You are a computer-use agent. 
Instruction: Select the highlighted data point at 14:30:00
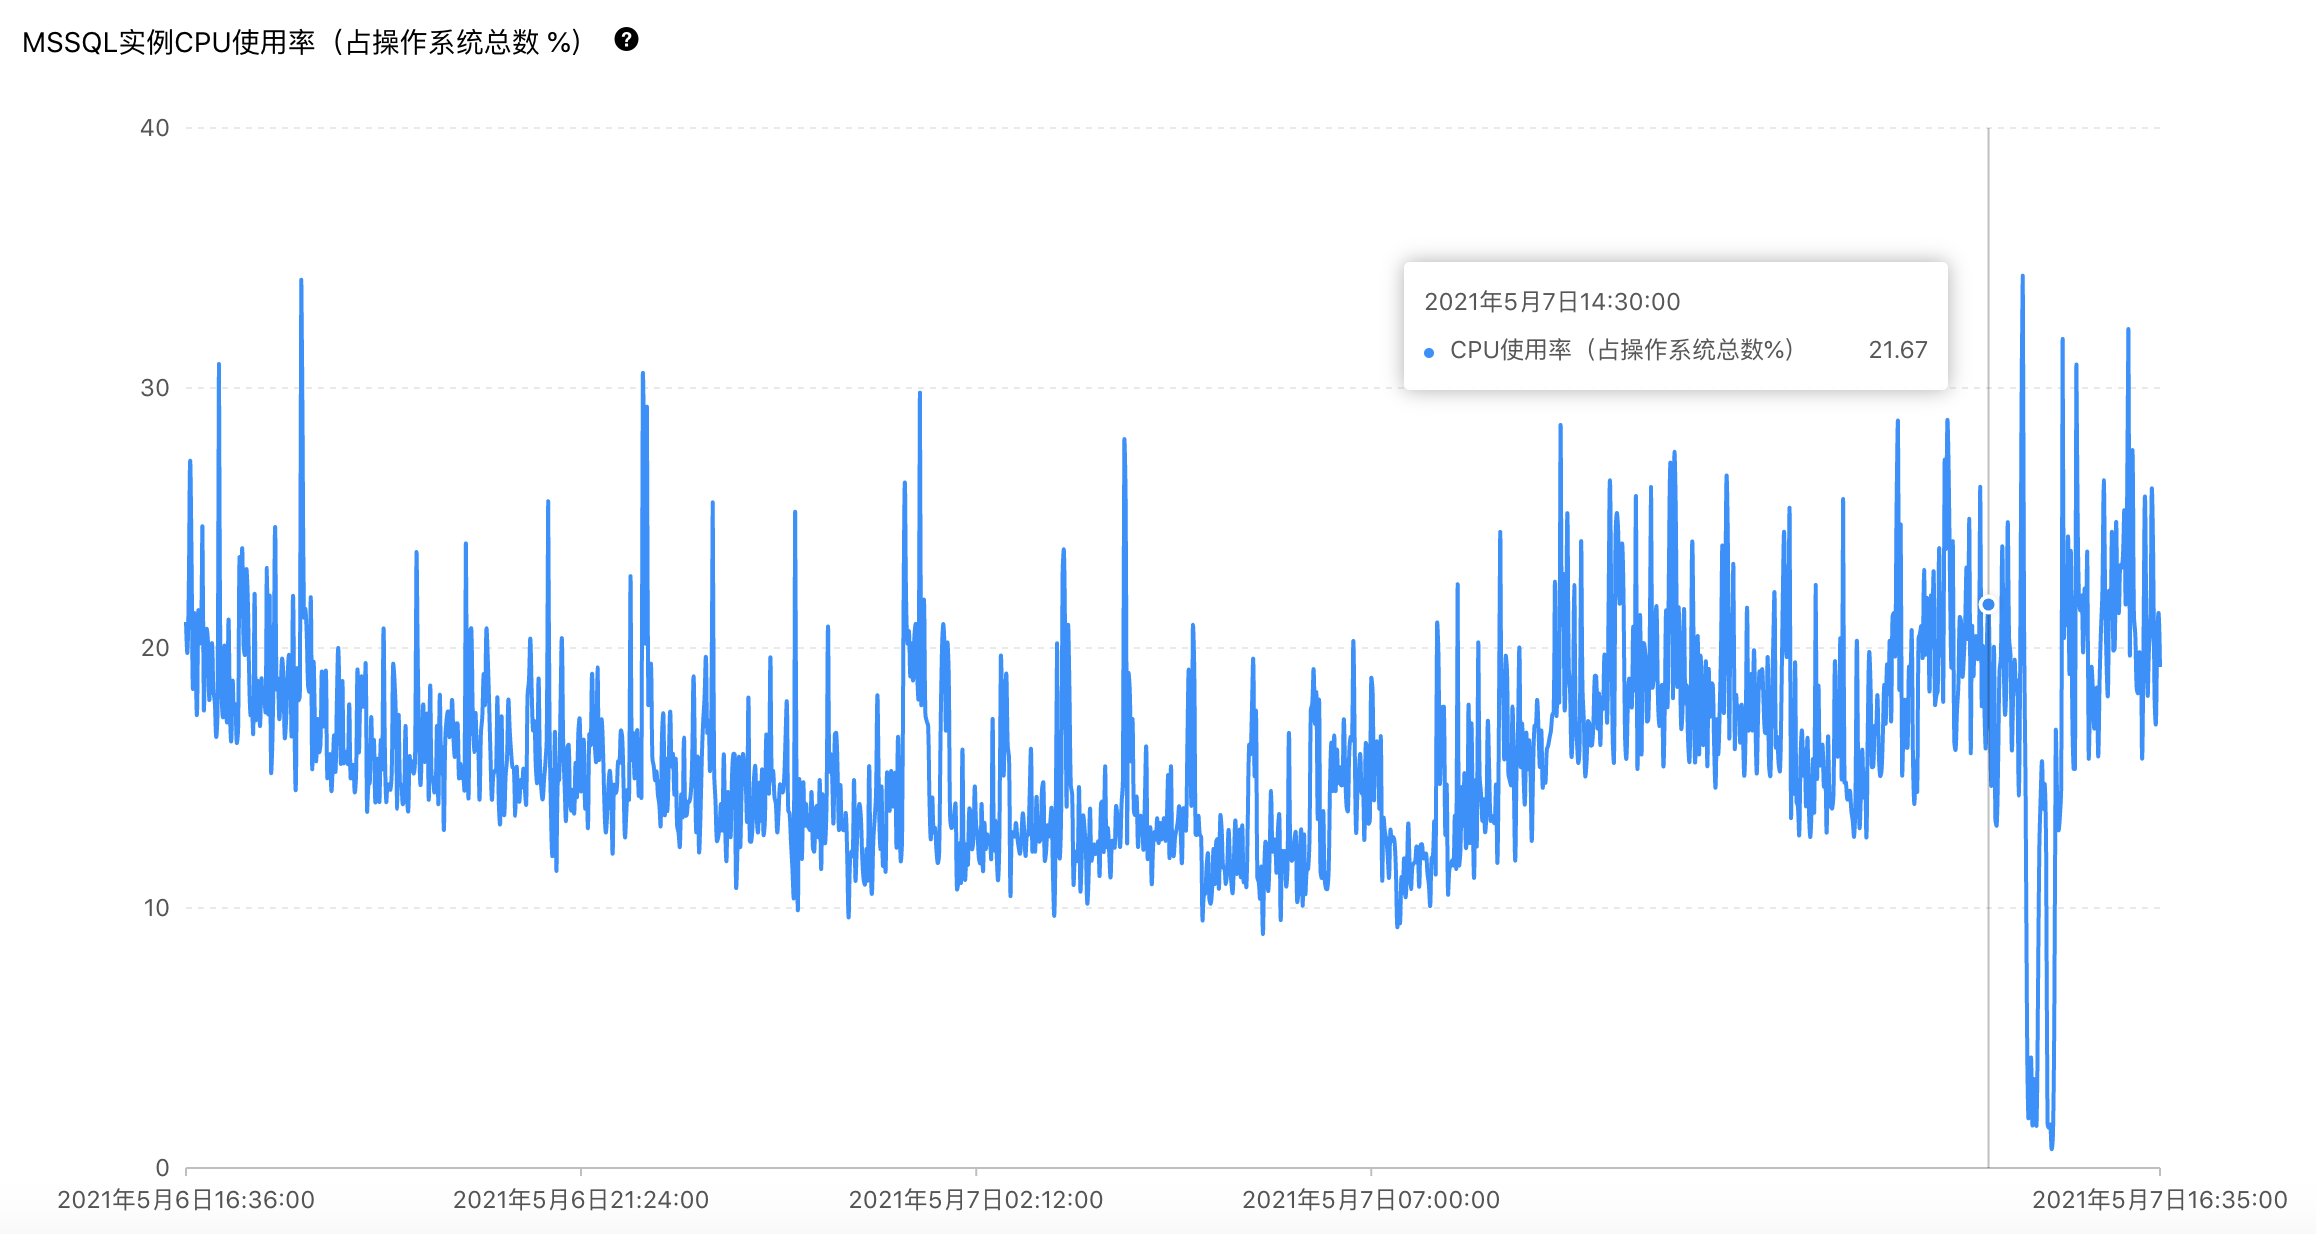click(1988, 604)
